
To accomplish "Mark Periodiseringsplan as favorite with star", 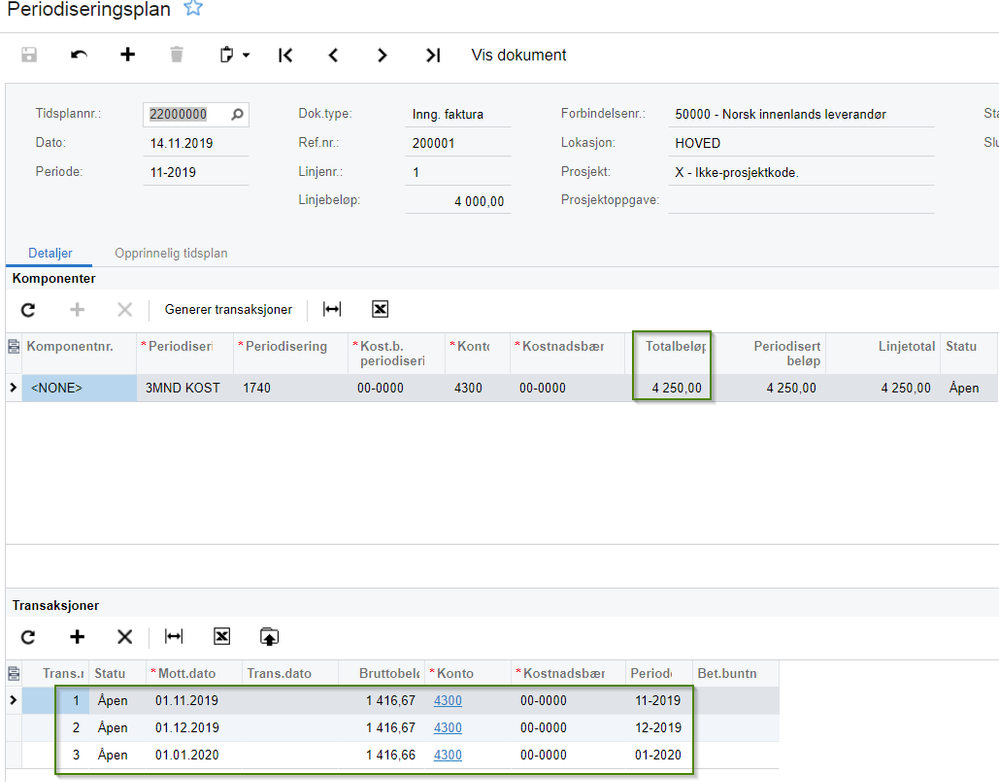I will (x=193, y=8).
